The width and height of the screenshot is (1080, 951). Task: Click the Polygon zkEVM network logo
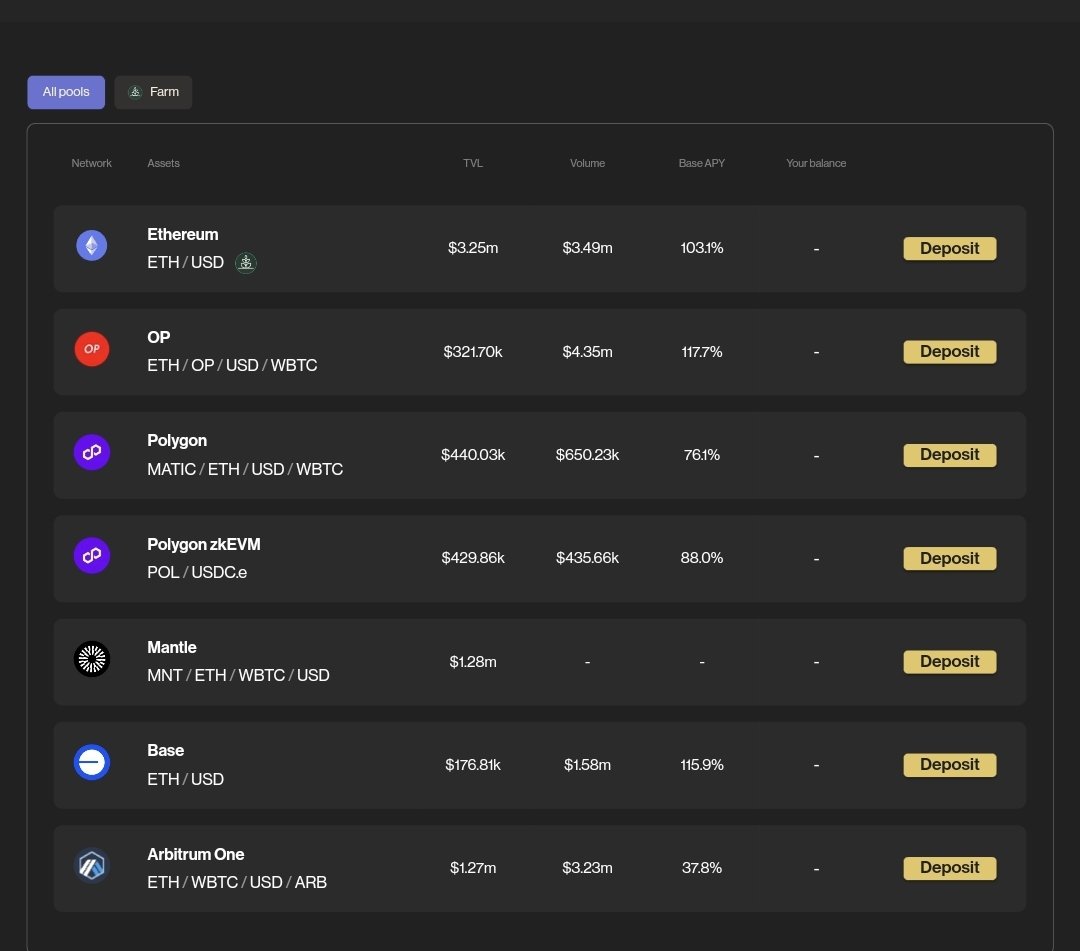92,556
